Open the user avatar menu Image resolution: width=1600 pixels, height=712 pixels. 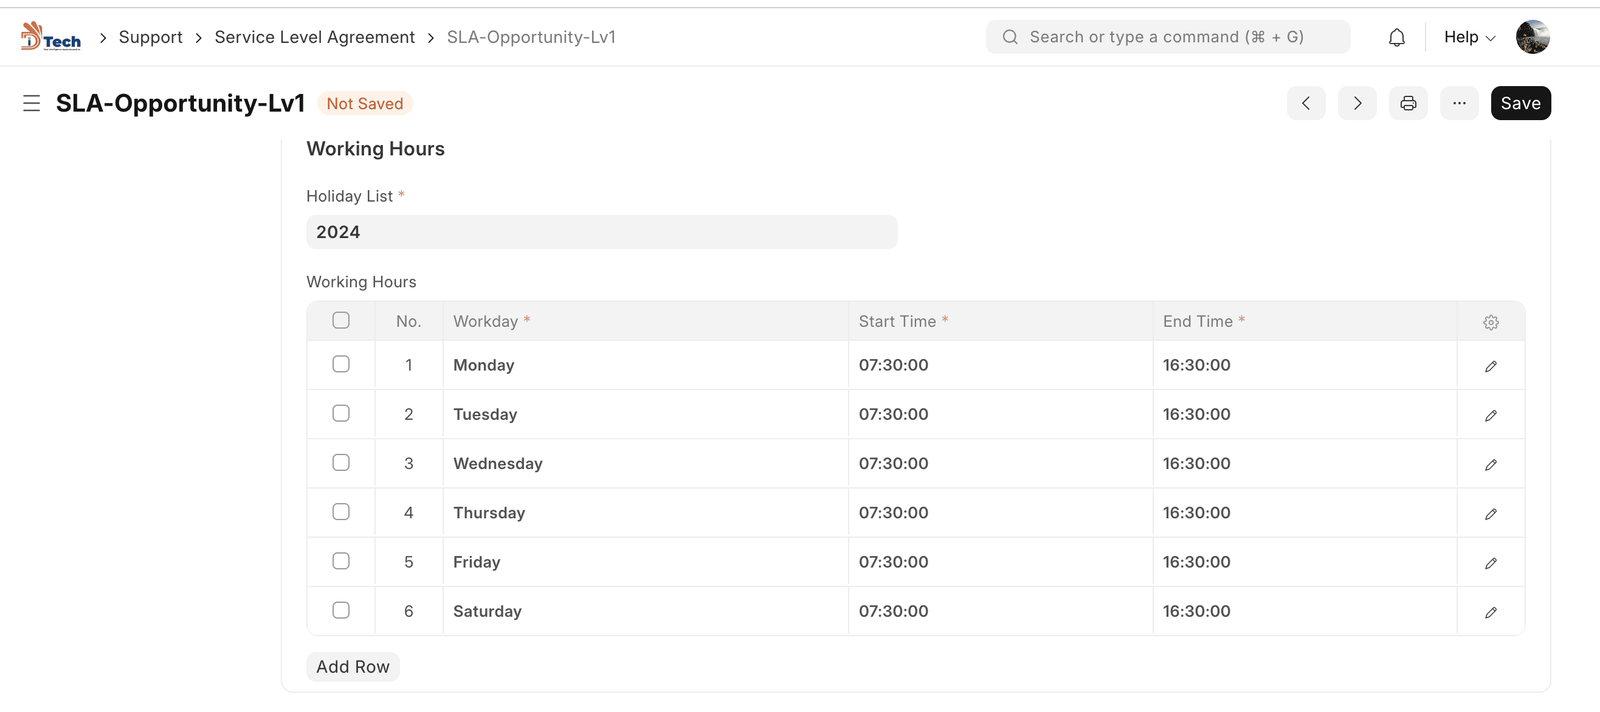click(x=1532, y=37)
